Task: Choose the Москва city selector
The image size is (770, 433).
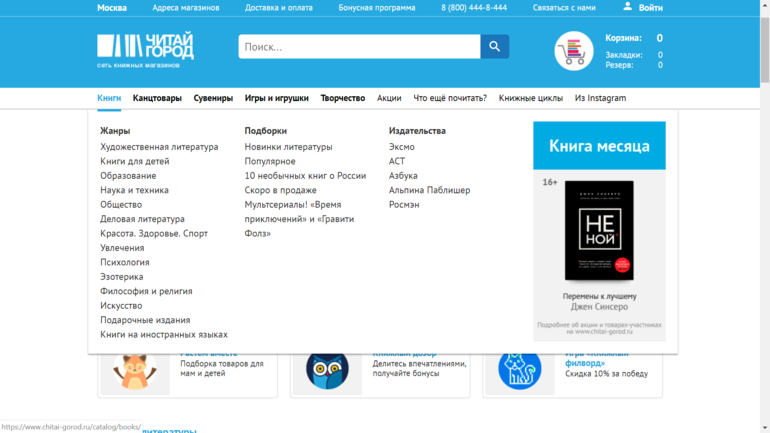Action: click(112, 8)
